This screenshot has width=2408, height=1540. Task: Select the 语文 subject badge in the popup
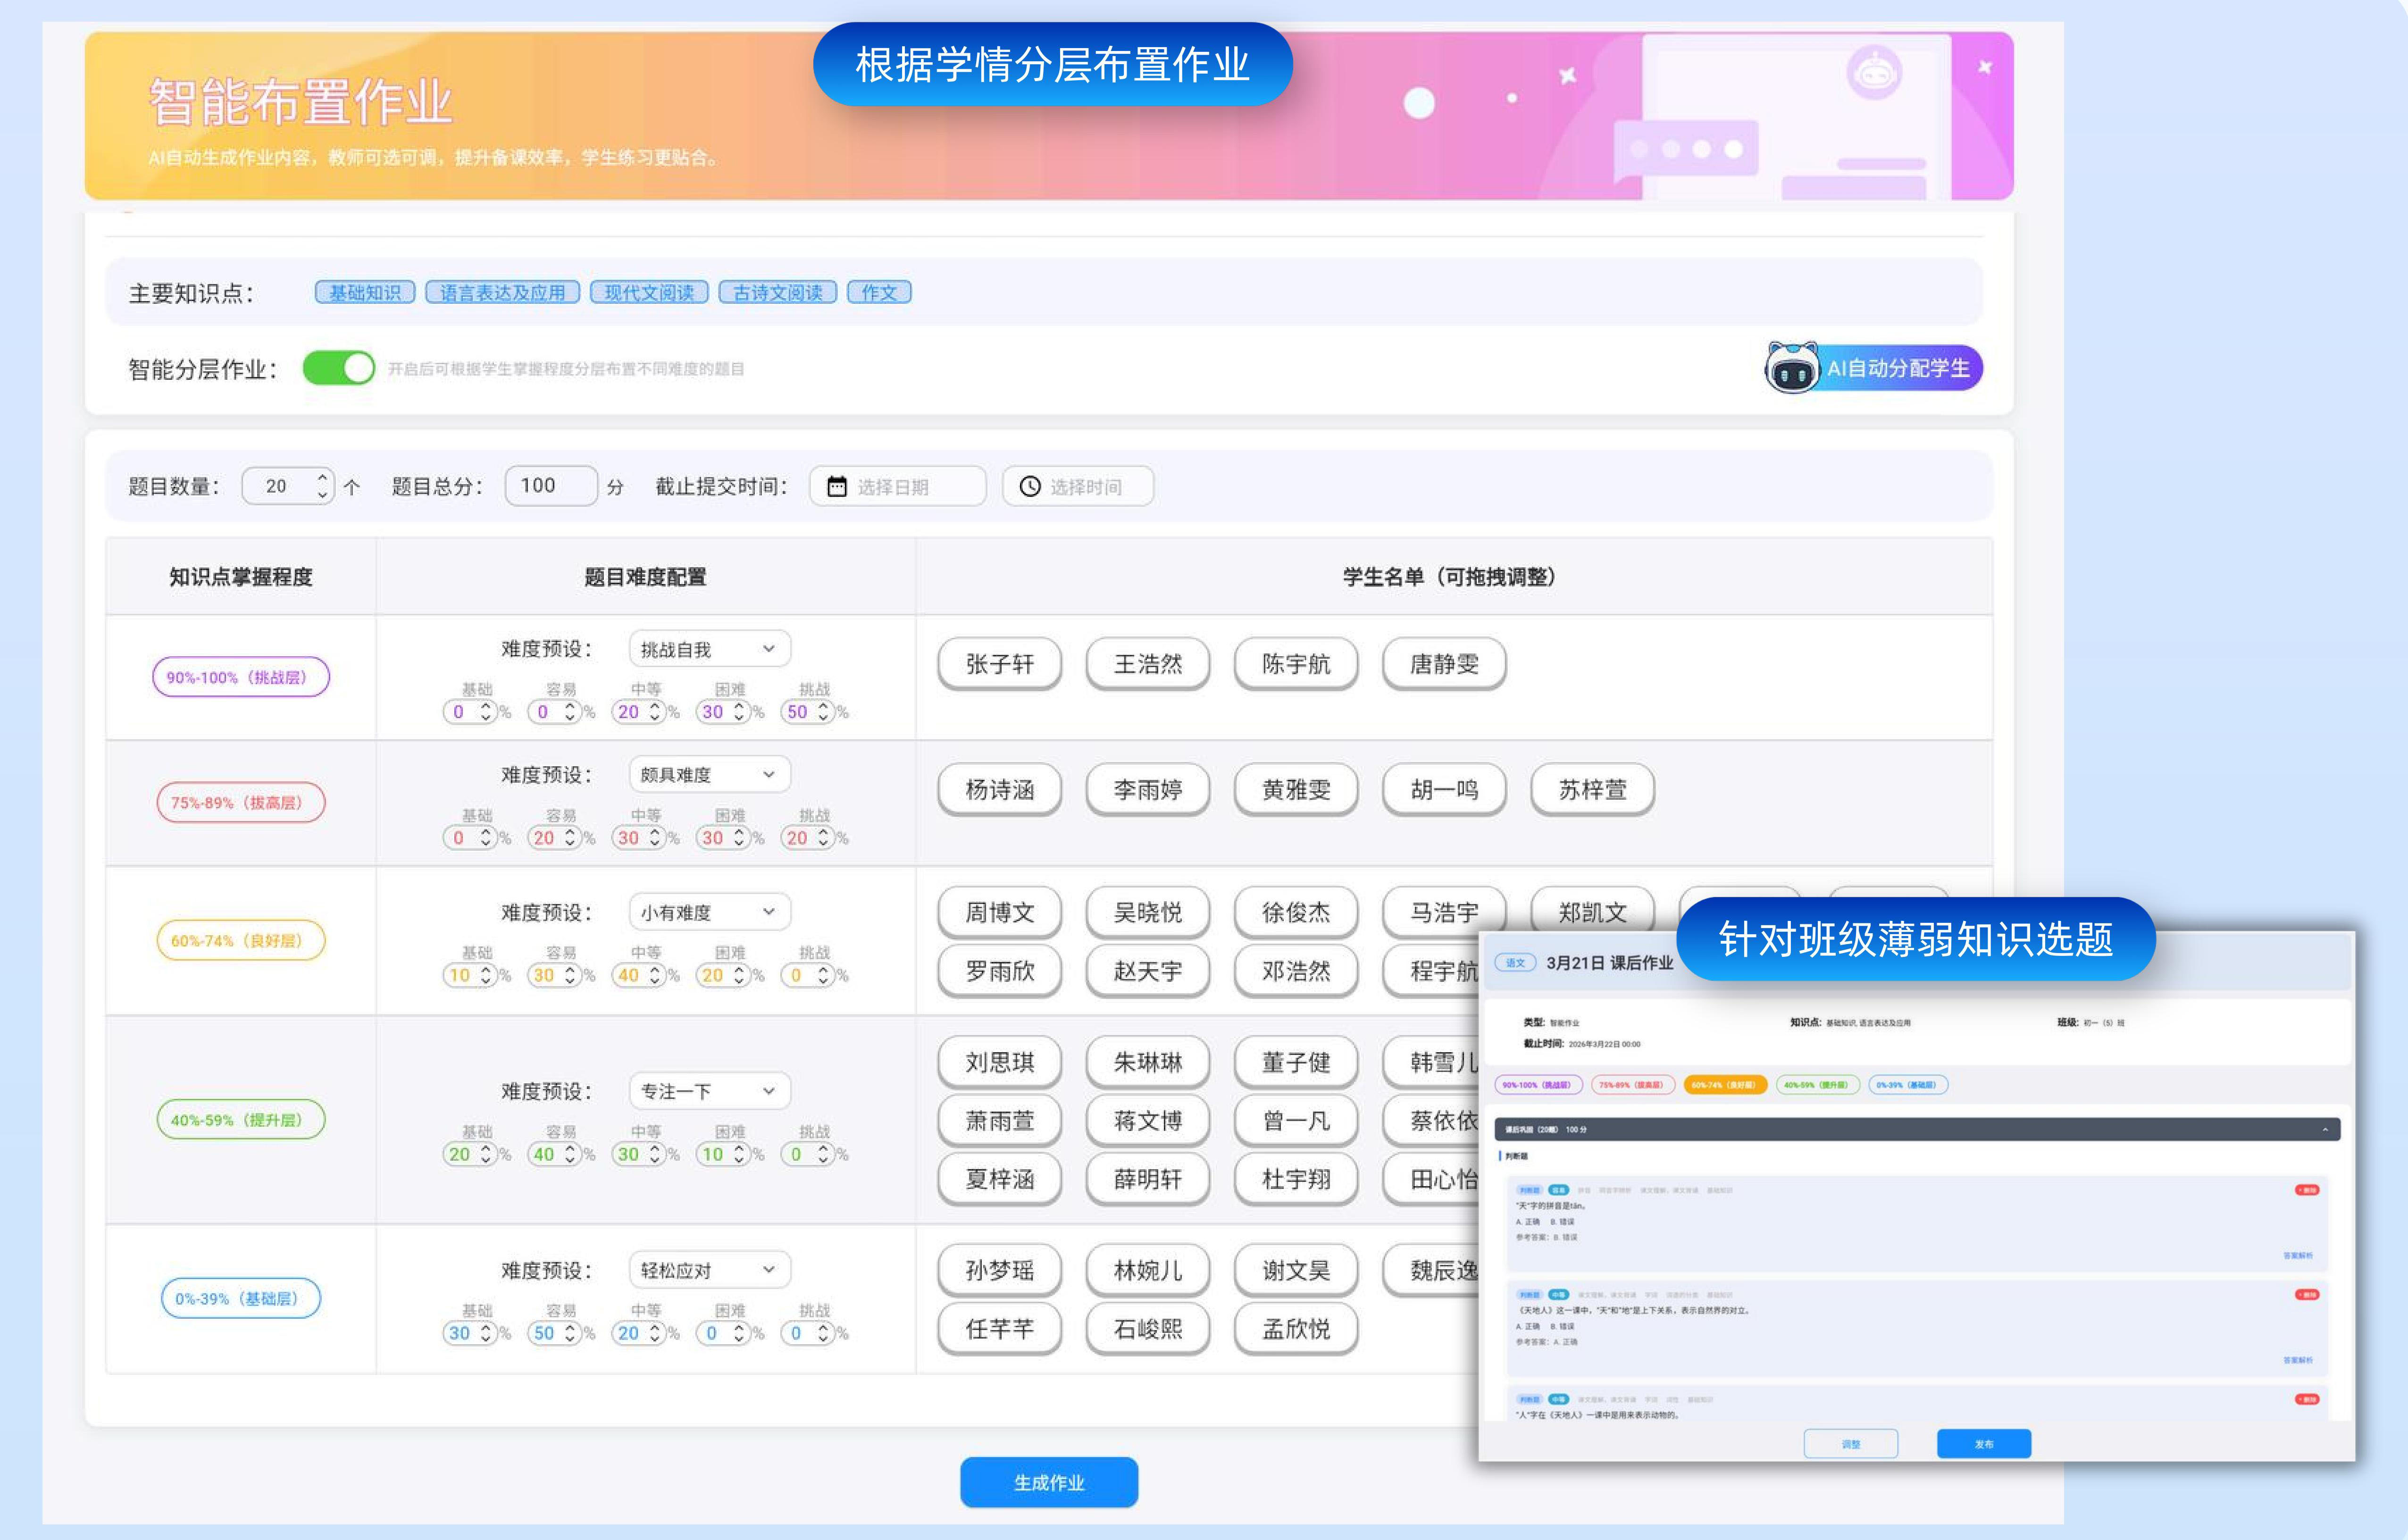coord(1517,962)
